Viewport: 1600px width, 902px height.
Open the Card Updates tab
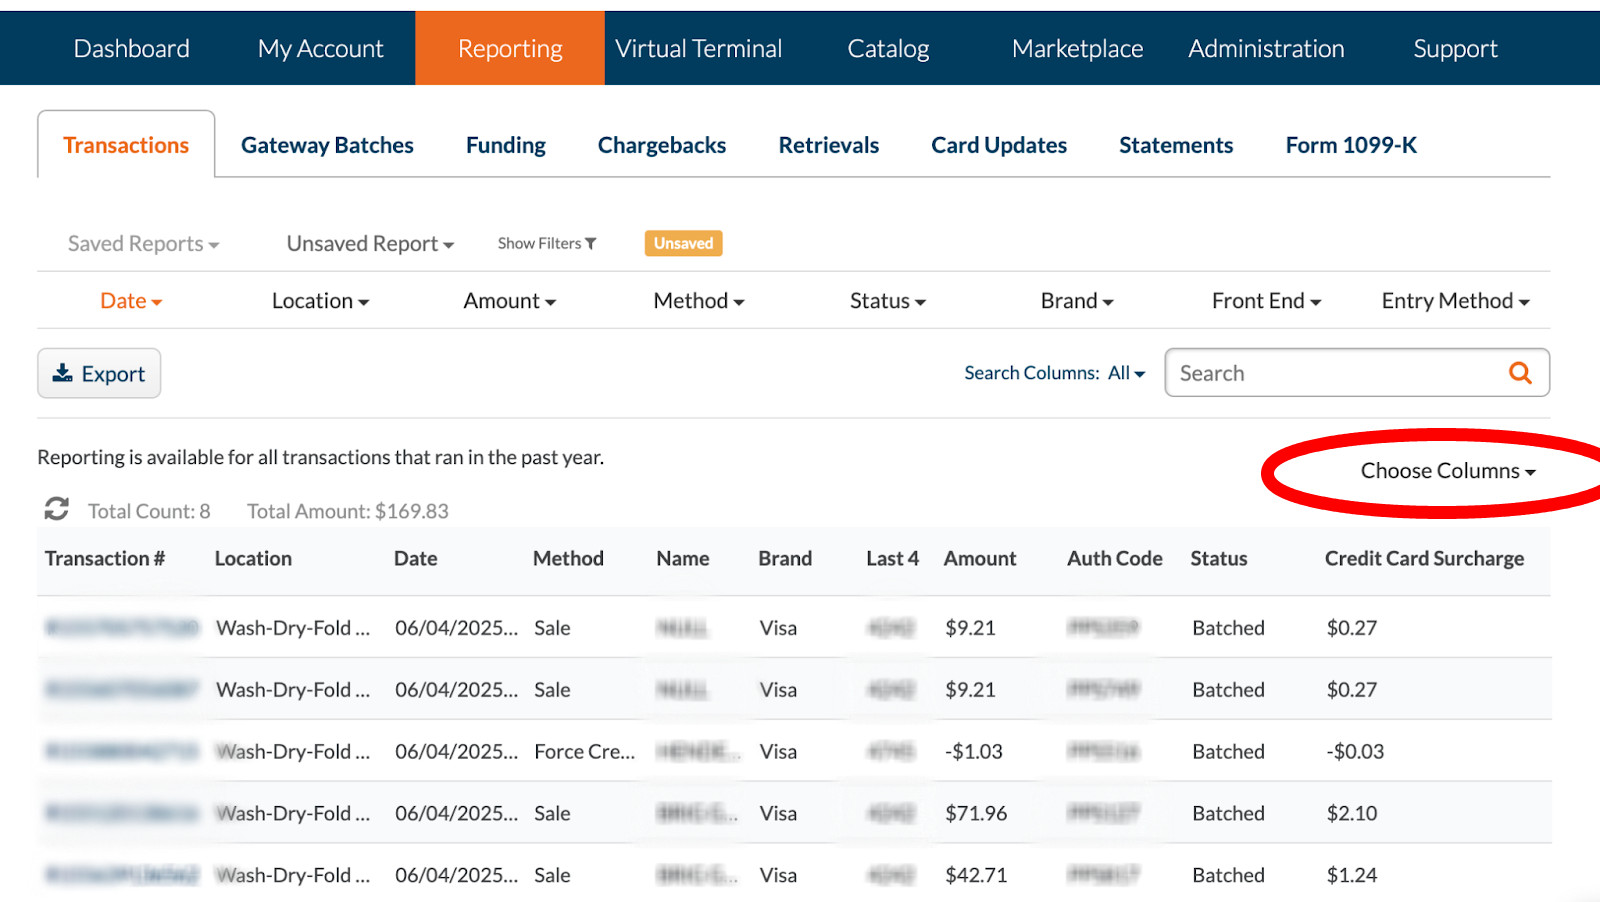point(999,145)
